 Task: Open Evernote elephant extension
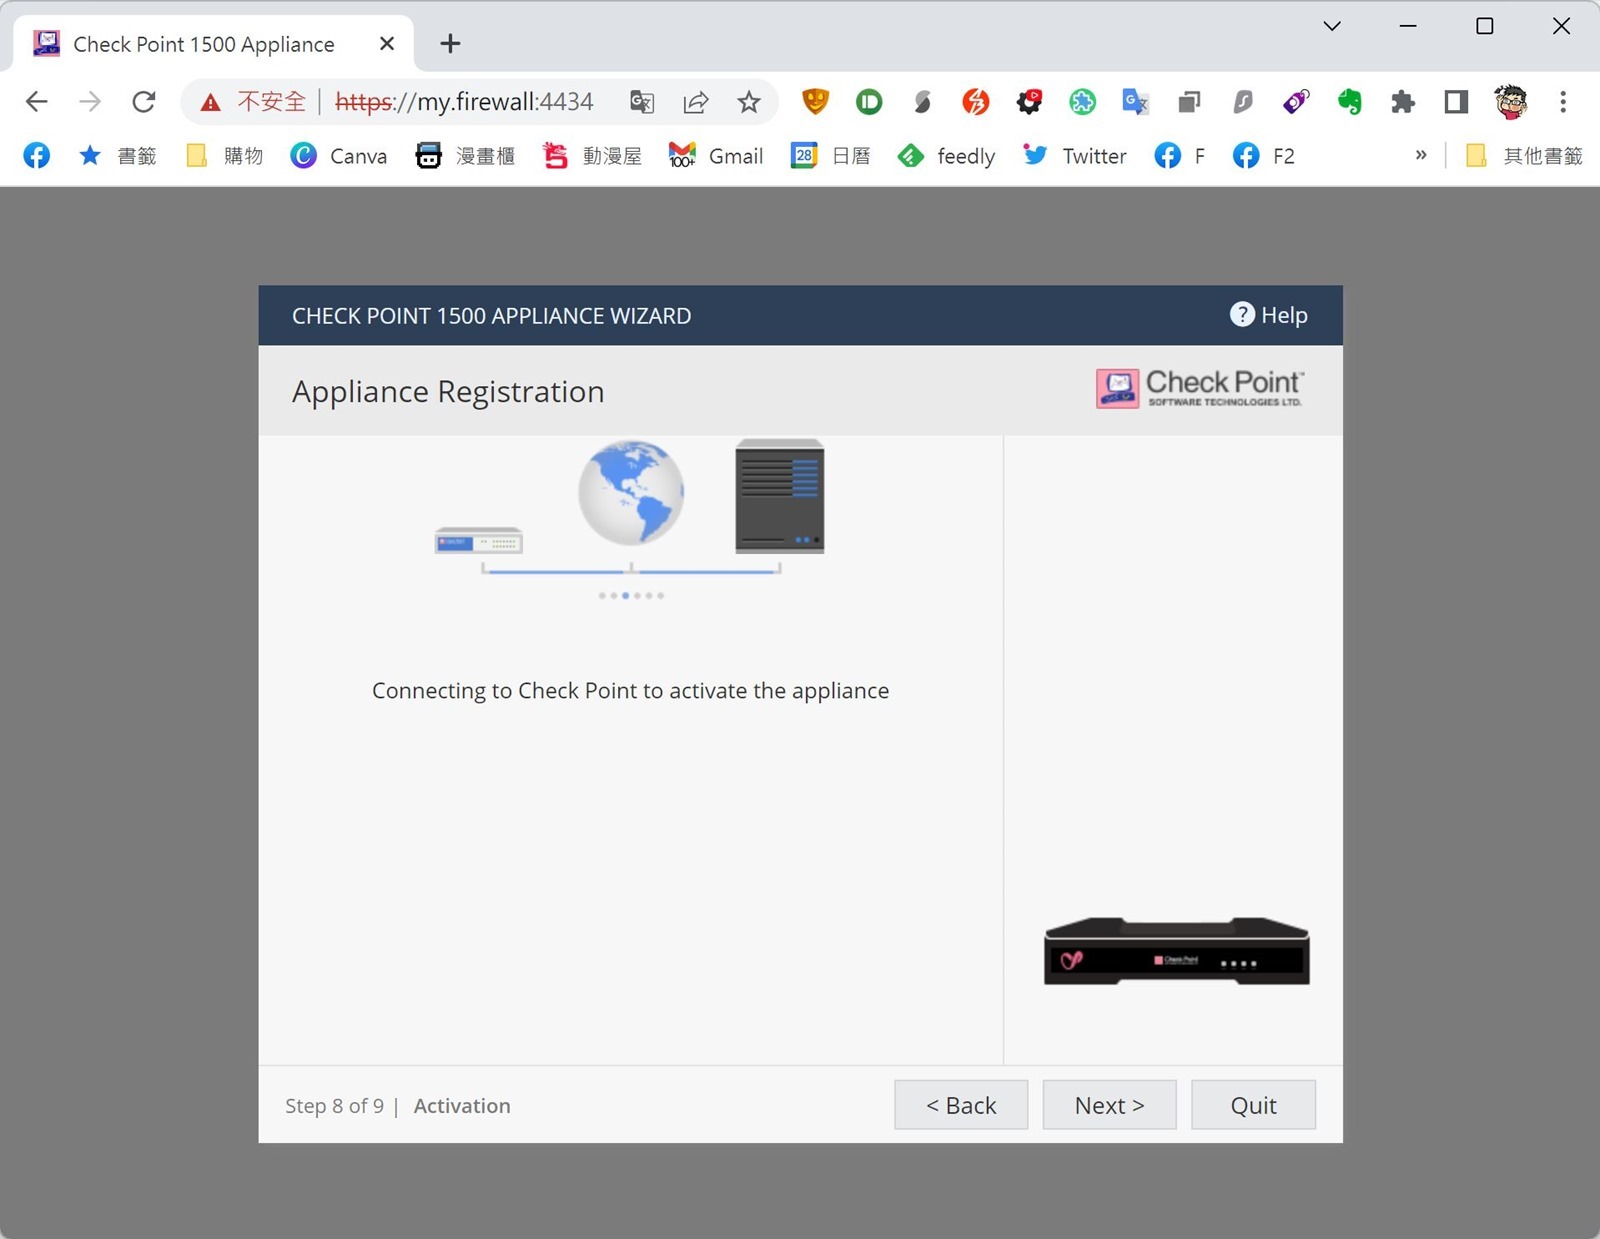tap(1349, 101)
